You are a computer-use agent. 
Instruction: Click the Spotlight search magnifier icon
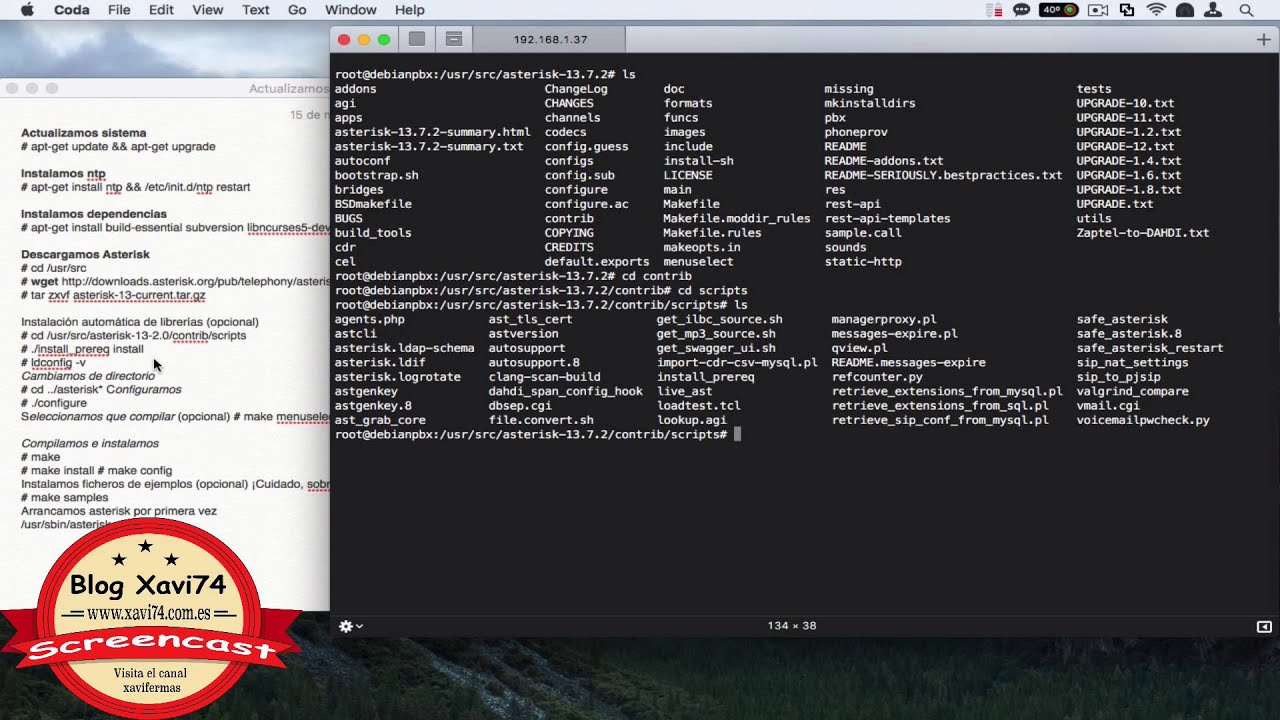[1246, 10]
